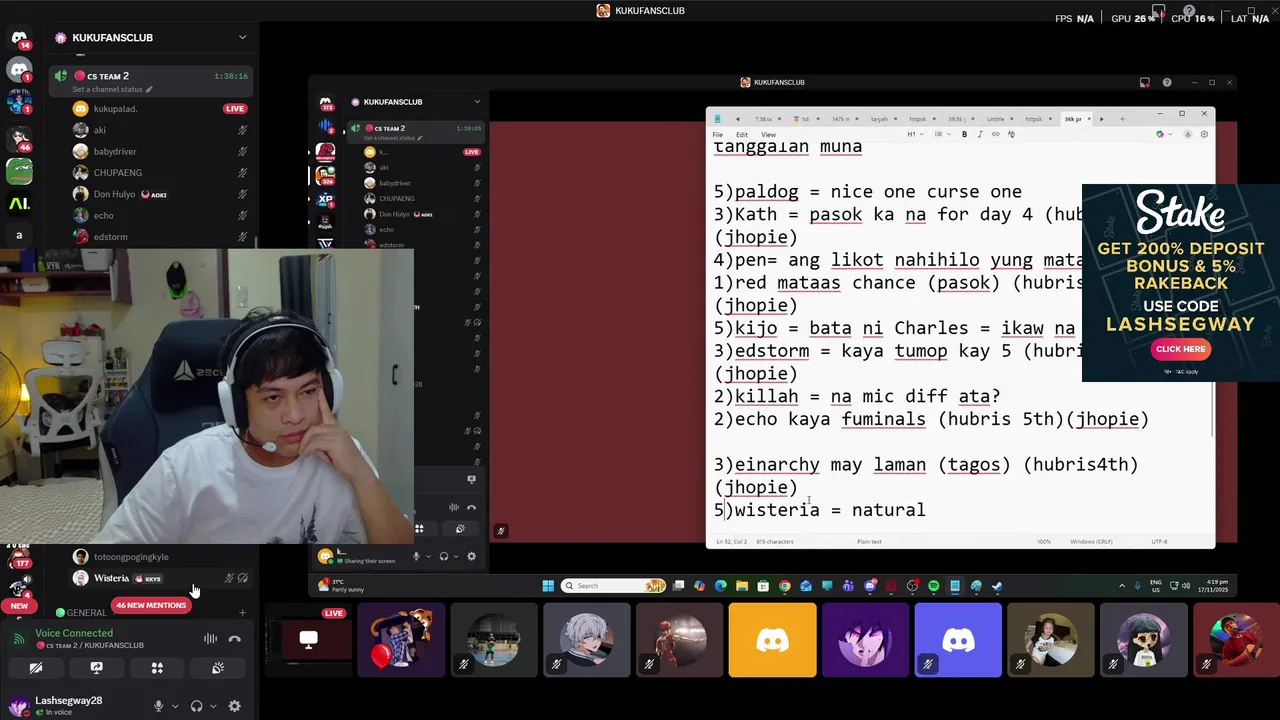Image resolution: width=1280 pixels, height=720 pixels.
Task: Open Discord direct messages home icon
Action: (x=19, y=38)
